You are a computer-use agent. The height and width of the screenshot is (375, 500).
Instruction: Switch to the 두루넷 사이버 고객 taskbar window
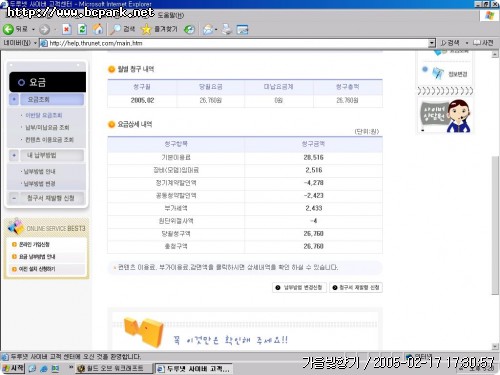click(x=194, y=368)
